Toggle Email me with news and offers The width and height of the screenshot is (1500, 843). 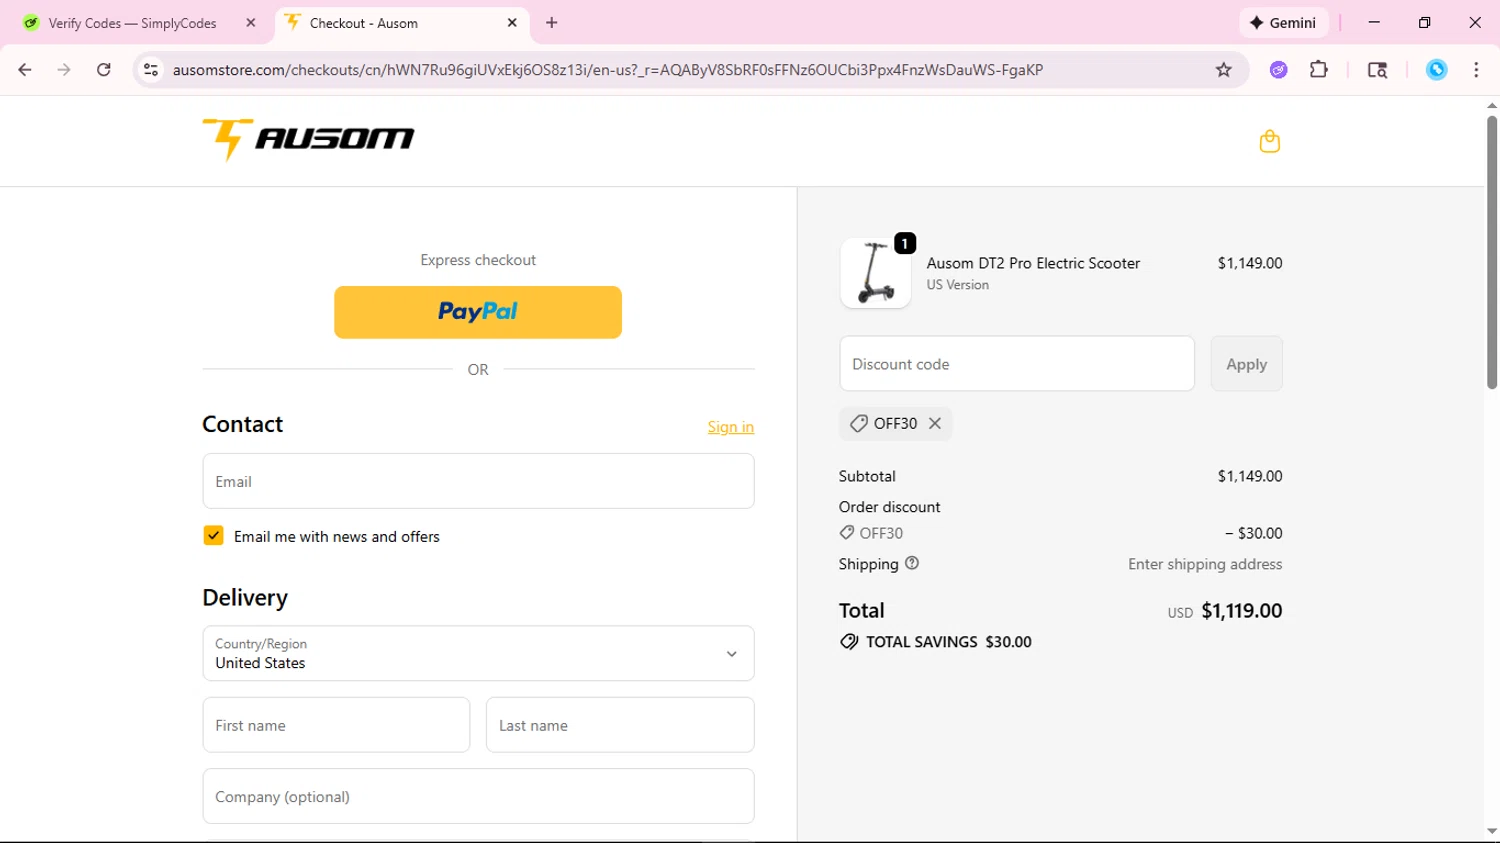[213, 536]
